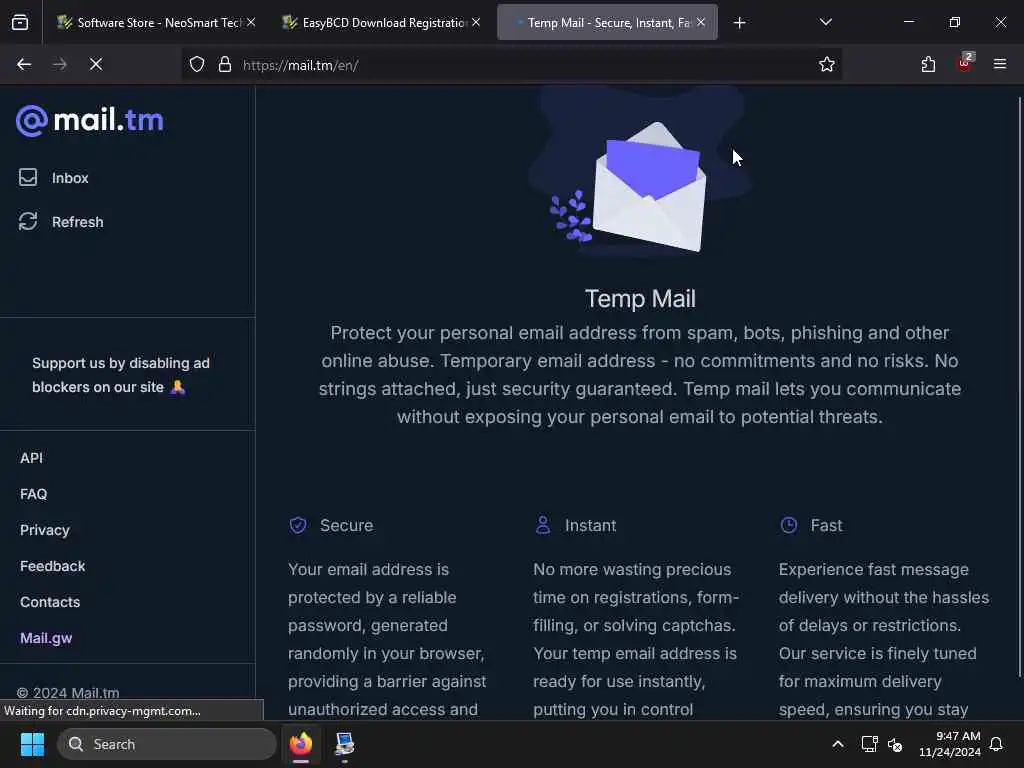Bookmark this page with the star
Screen dimensions: 1024x768
[827, 64]
